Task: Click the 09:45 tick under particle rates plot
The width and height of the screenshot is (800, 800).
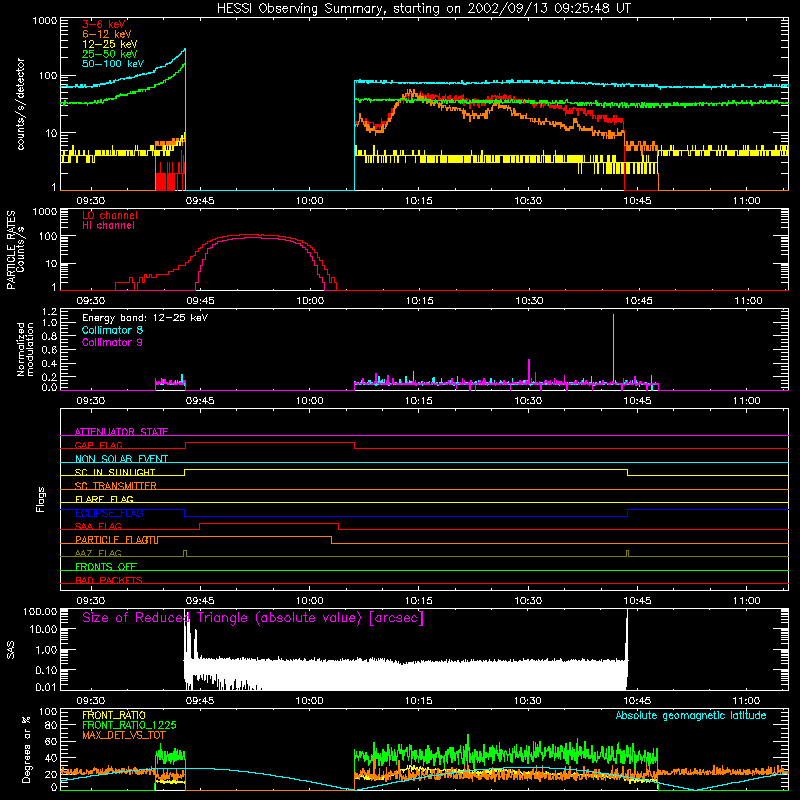Action: click(200, 301)
